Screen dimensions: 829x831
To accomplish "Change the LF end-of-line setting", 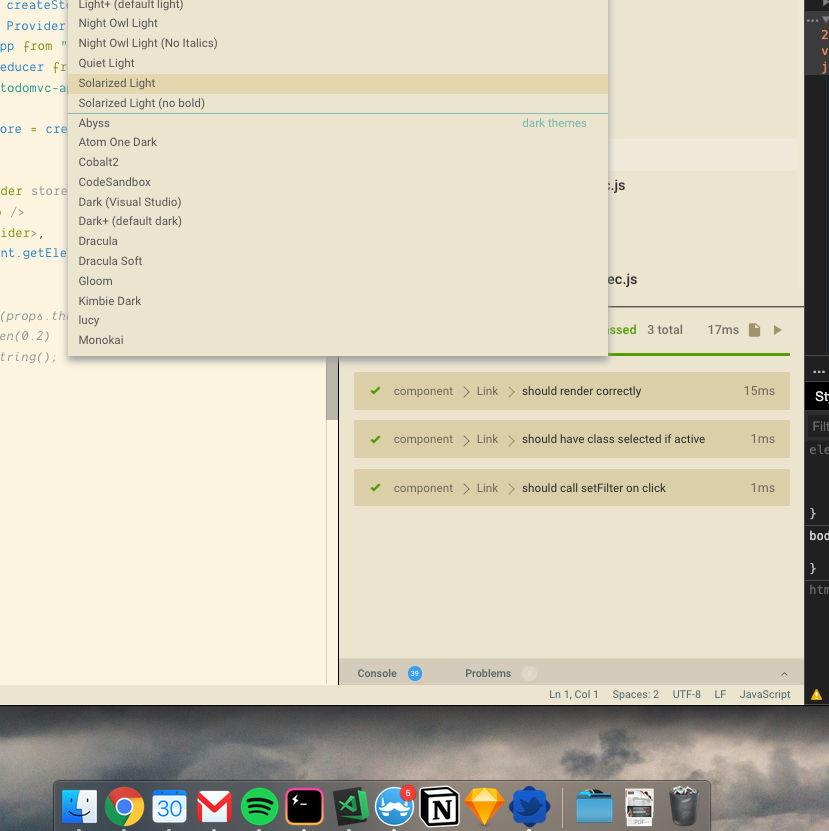I will tap(720, 694).
